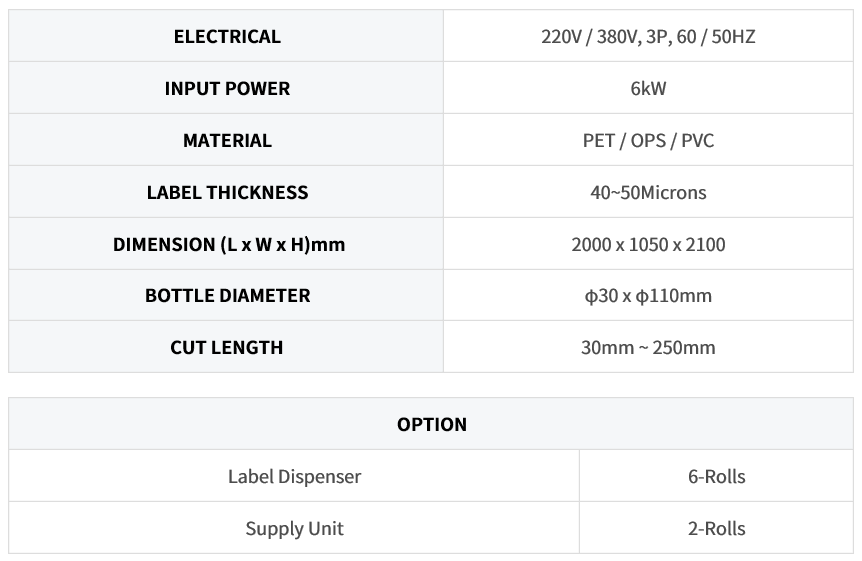
Task: Select the PET / OPS / PVC text
Action: [x=648, y=140]
